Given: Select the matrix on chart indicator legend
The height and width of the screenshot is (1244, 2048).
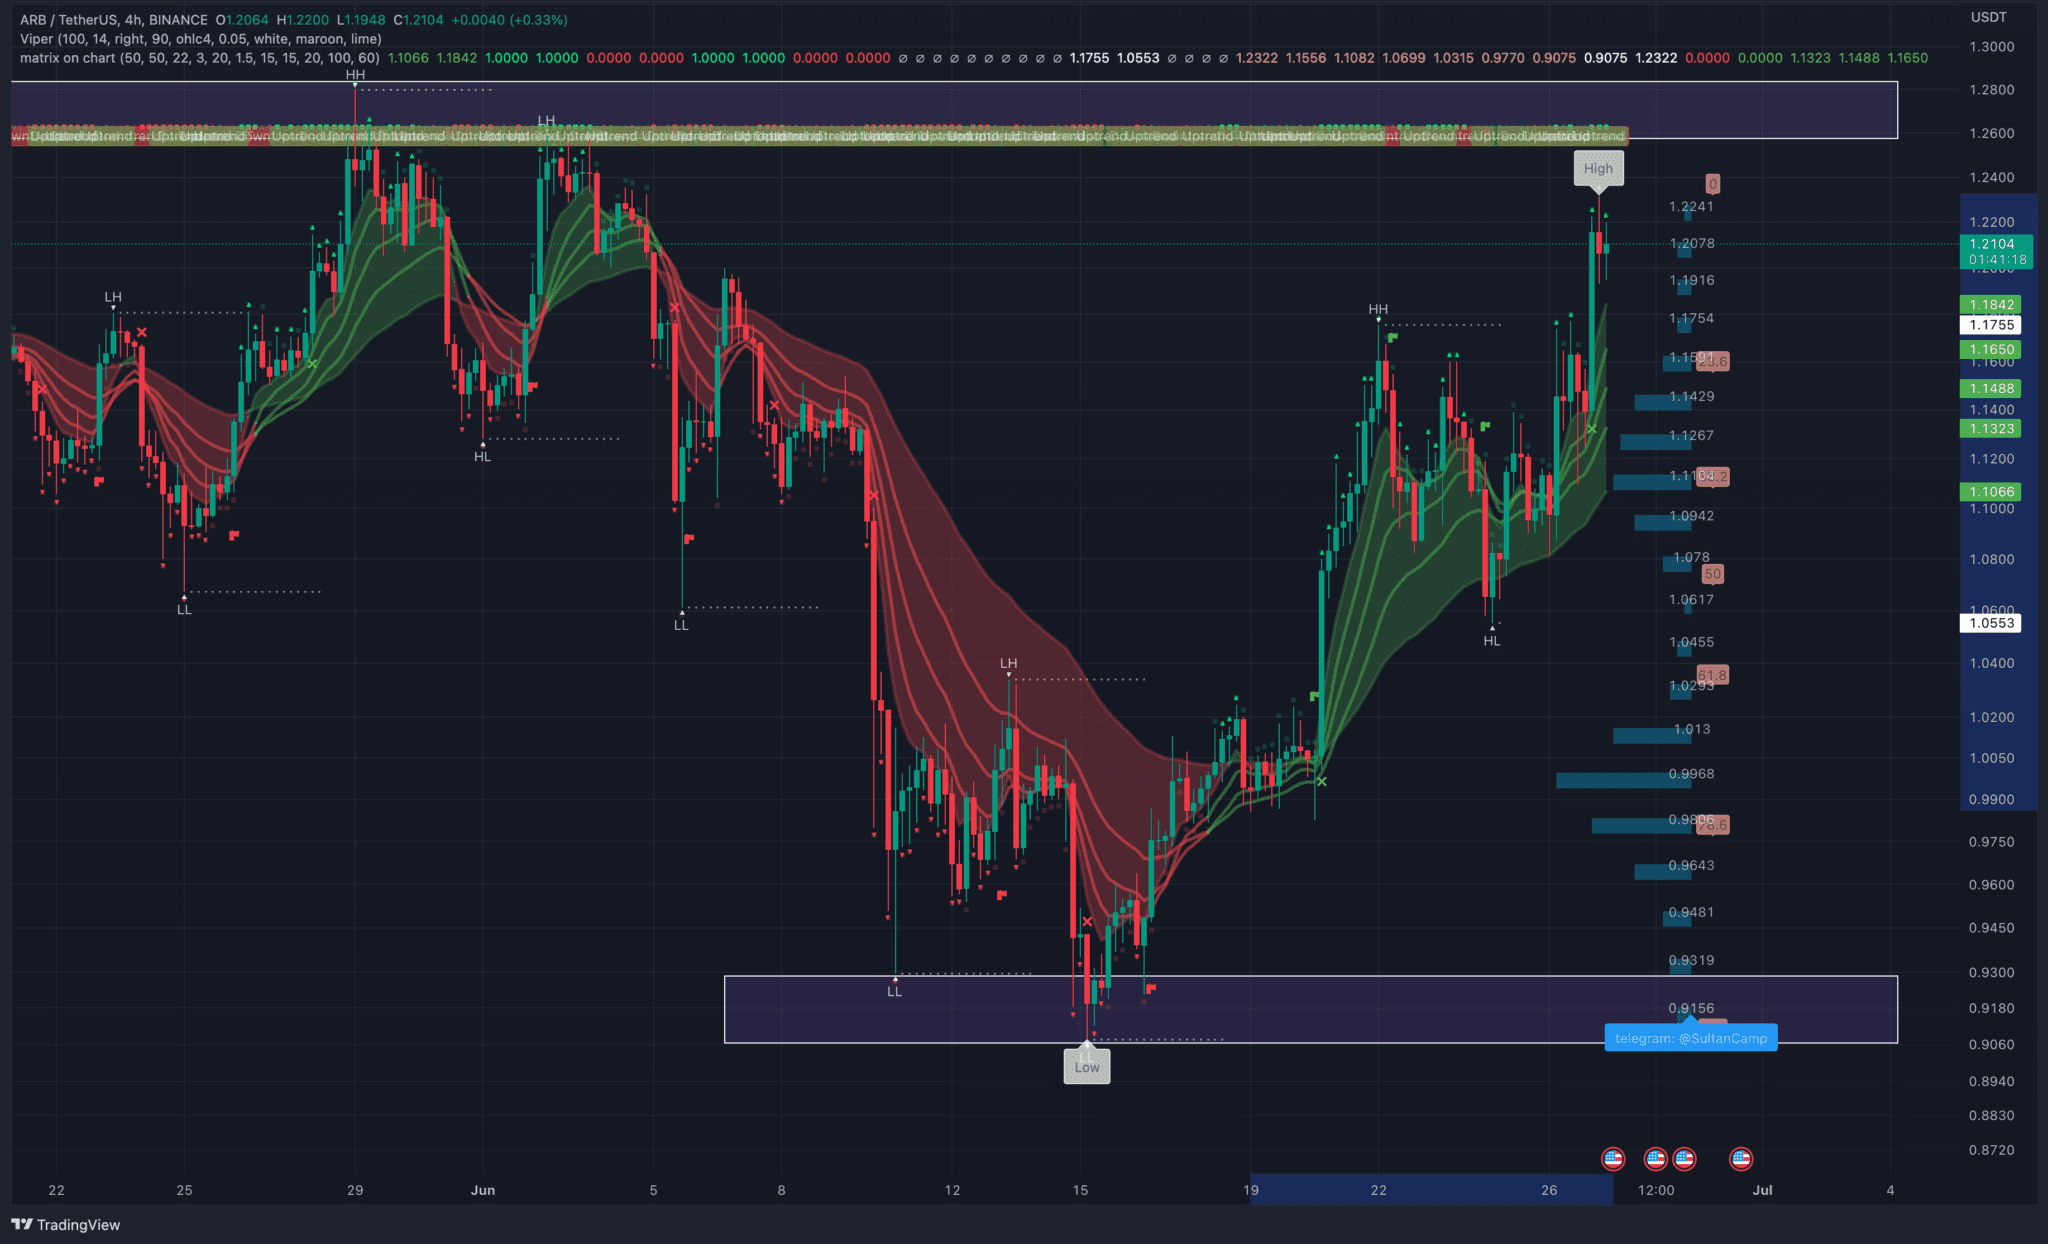Looking at the screenshot, I should (x=200, y=58).
